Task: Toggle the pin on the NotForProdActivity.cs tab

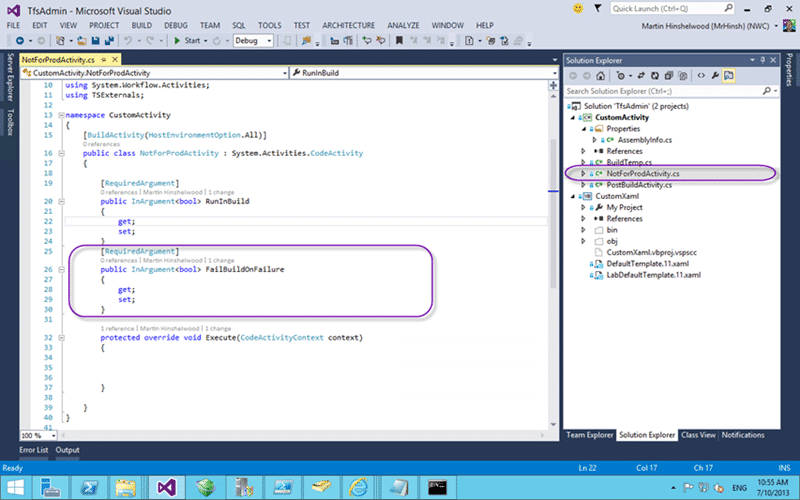Action: point(104,60)
